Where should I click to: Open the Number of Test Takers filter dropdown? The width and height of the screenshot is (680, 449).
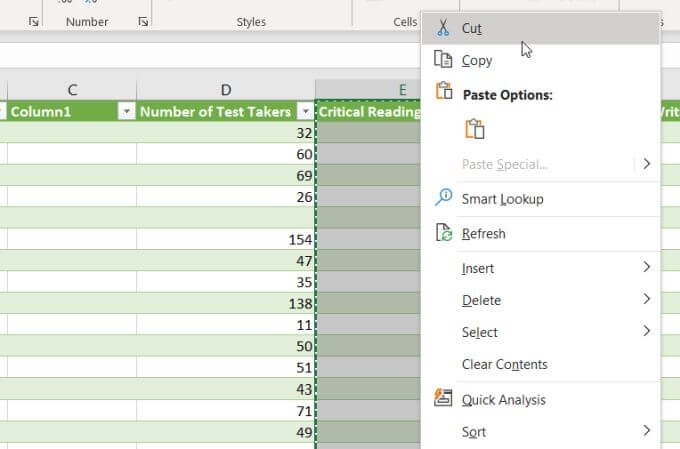[304, 112]
